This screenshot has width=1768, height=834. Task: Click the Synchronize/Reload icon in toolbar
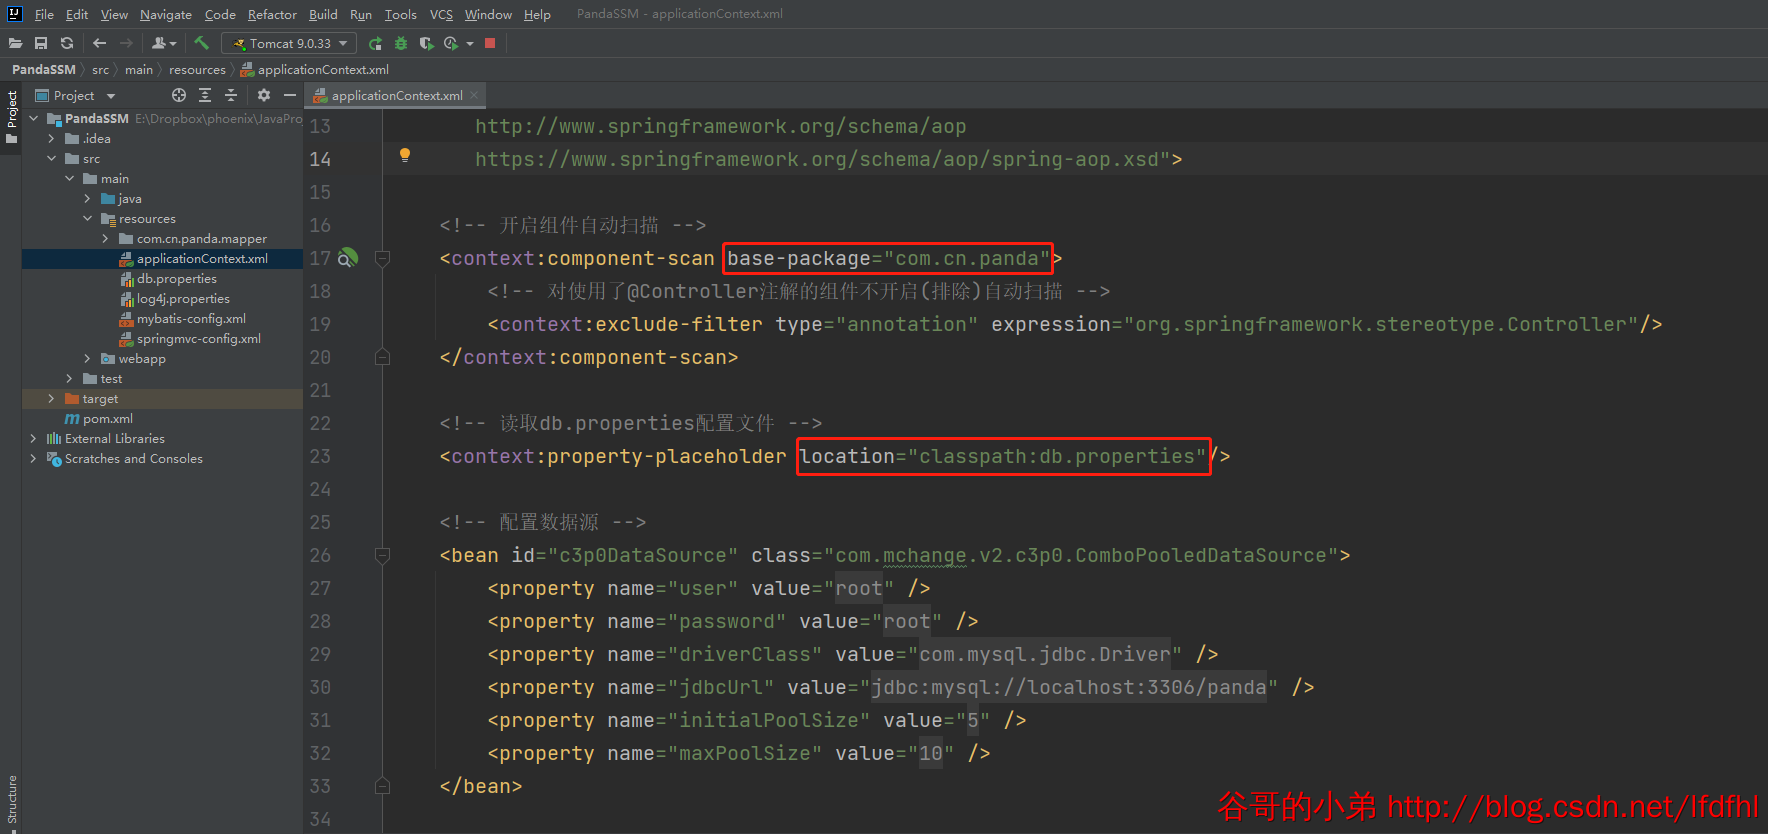click(67, 43)
